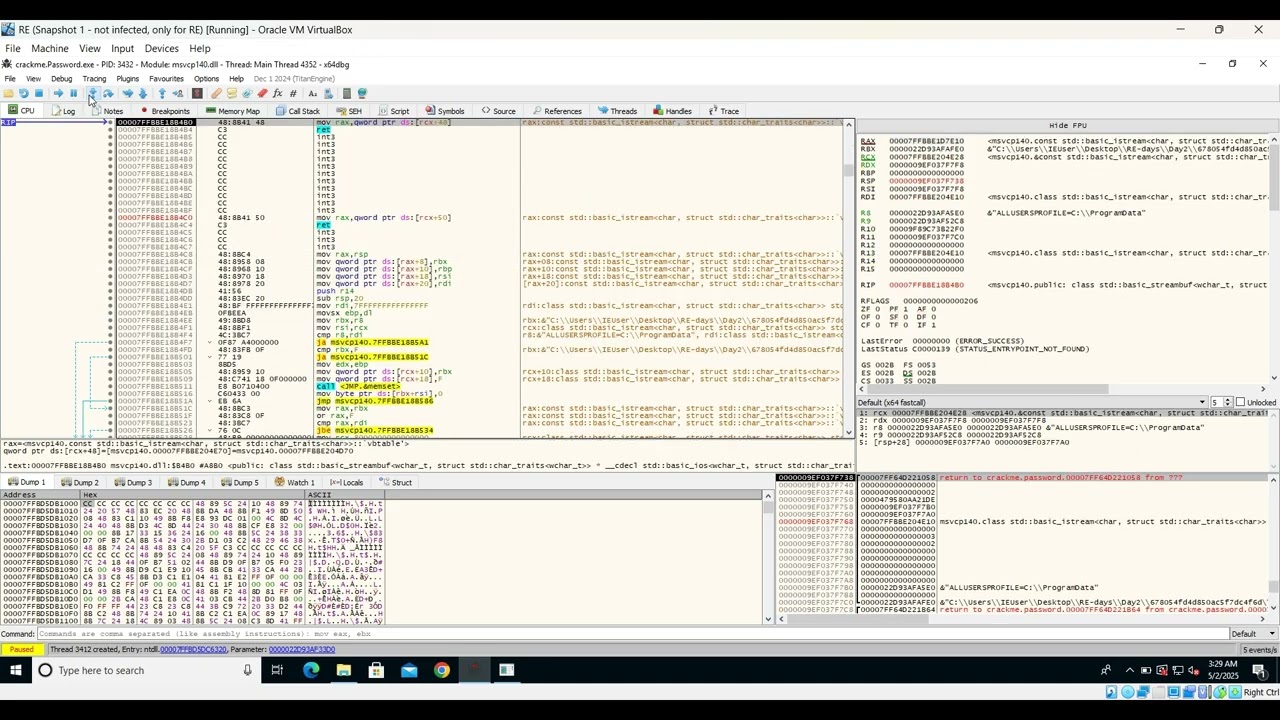Open Task View on the taskbar
This screenshot has width=1280, height=720.
pyautogui.click(x=277, y=670)
